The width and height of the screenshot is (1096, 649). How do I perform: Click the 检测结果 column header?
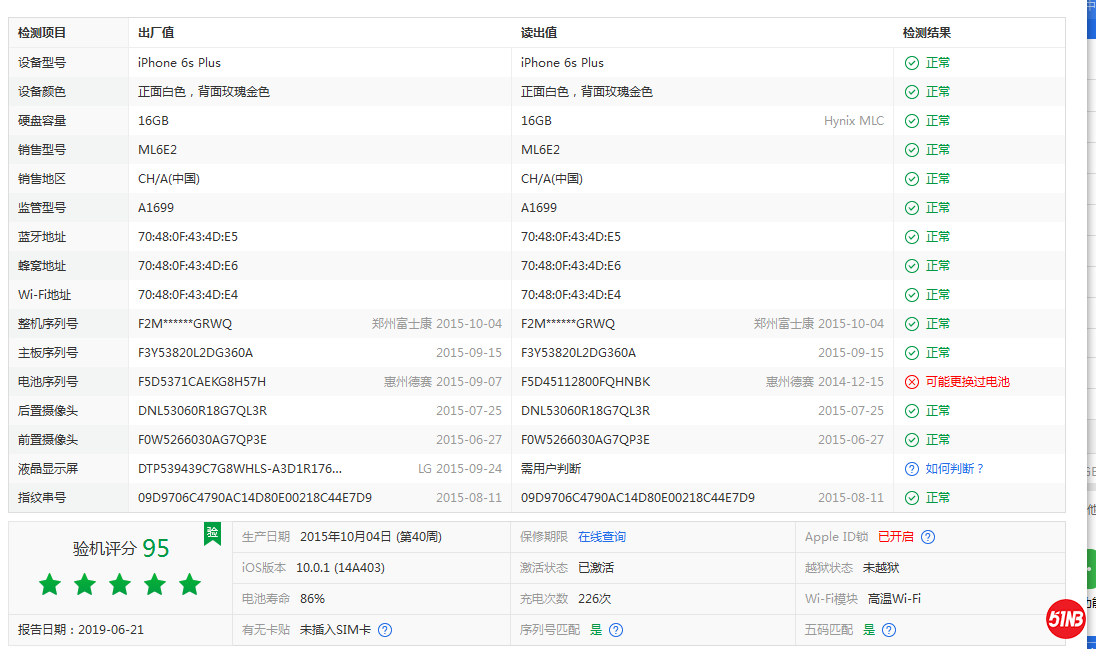pyautogui.click(x=927, y=33)
